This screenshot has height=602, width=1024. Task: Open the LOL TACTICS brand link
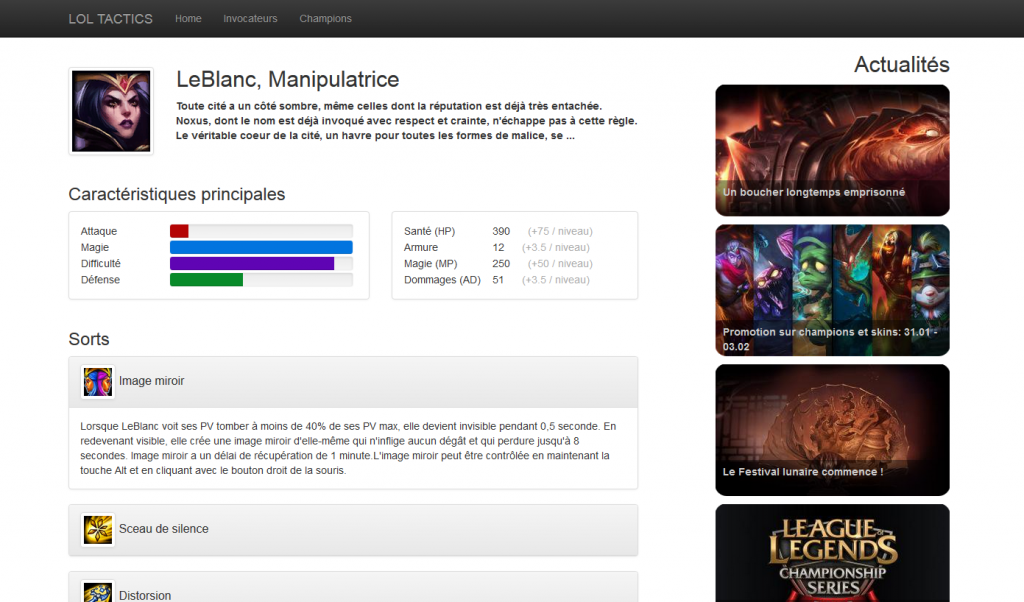pos(110,19)
